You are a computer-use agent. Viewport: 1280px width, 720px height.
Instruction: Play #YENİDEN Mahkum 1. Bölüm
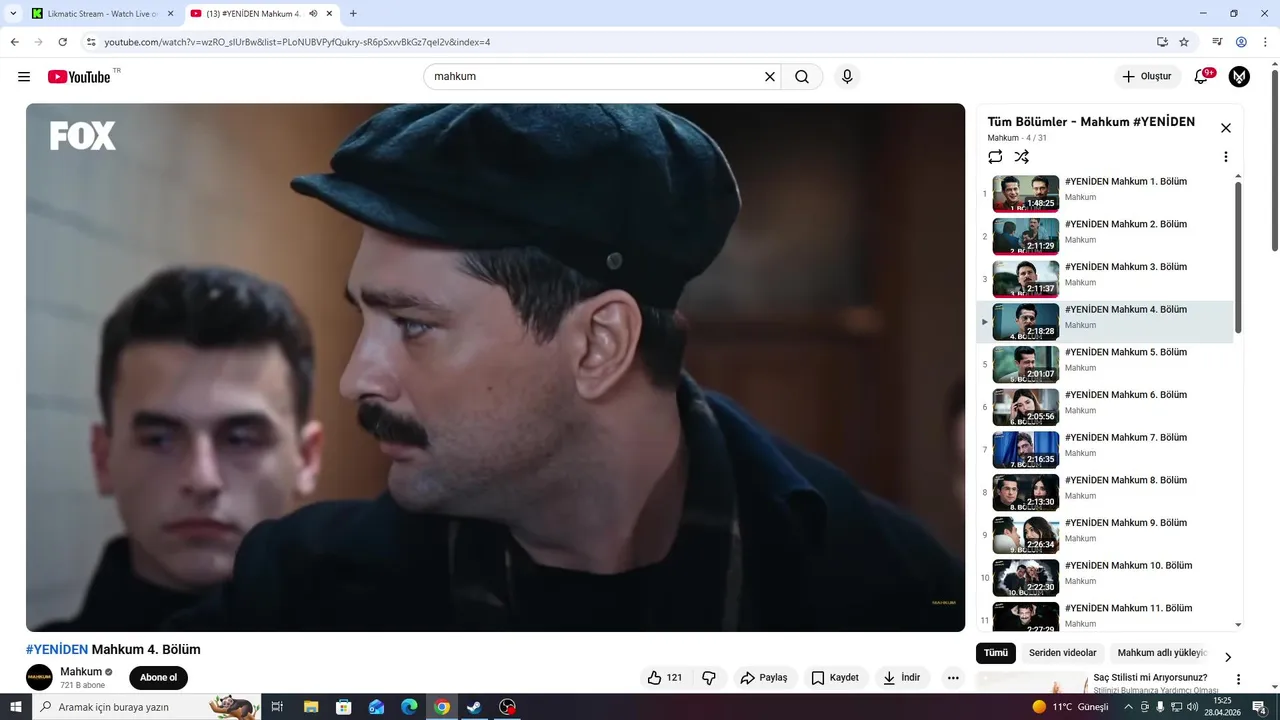pyautogui.click(x=1106, y=194)
